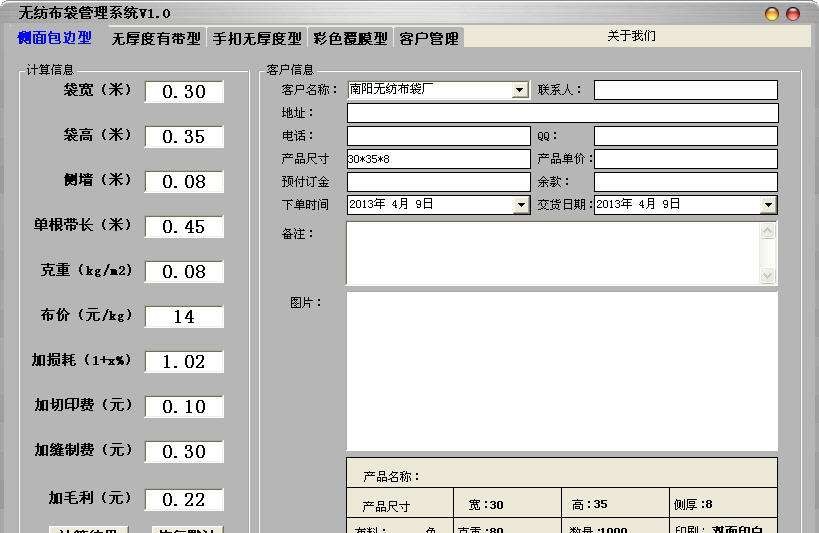819x533 pixels.
Task: Click the 图片 image area
Action: pos(561,371)
